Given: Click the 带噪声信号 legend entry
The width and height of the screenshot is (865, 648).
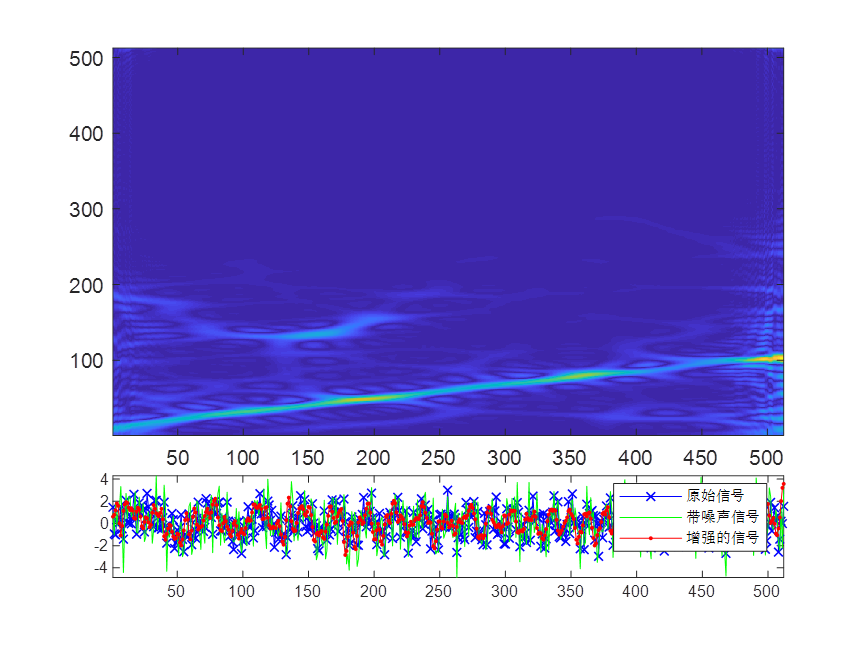Looking at the screenshot, I should (x=722, y=517).
